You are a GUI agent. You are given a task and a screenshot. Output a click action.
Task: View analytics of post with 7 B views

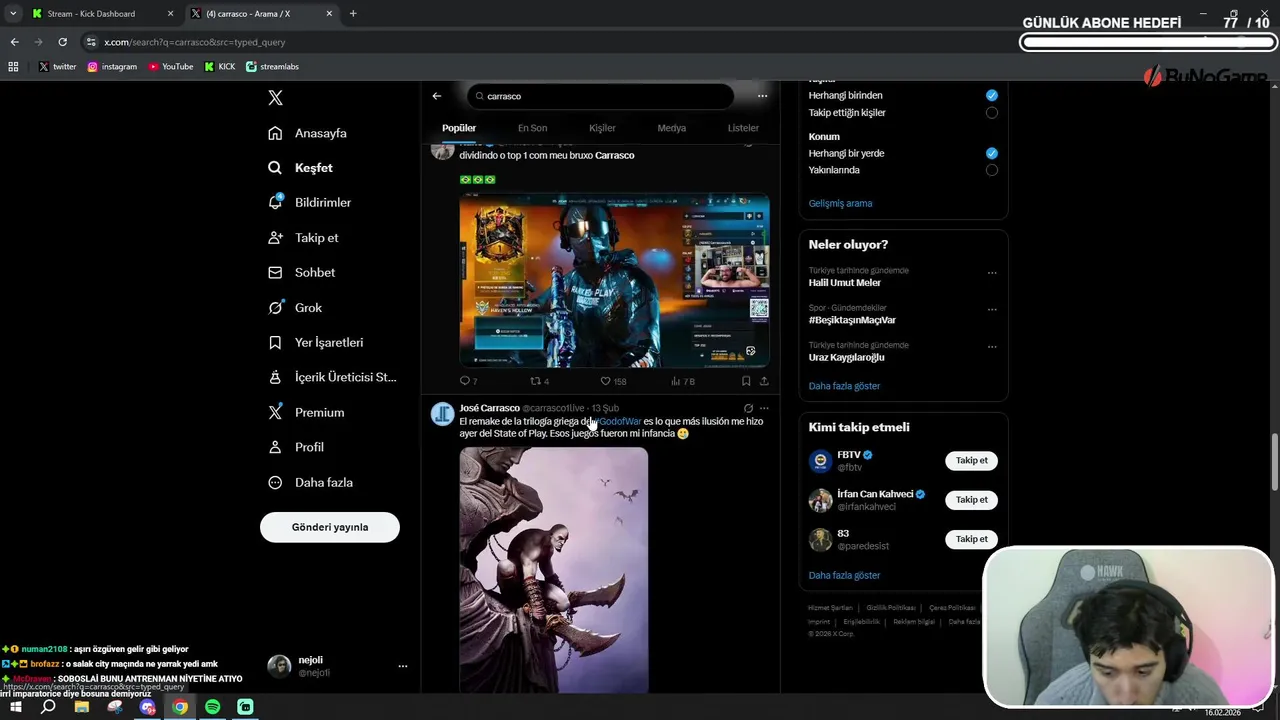pyautogui.click(x=683, y=381)
